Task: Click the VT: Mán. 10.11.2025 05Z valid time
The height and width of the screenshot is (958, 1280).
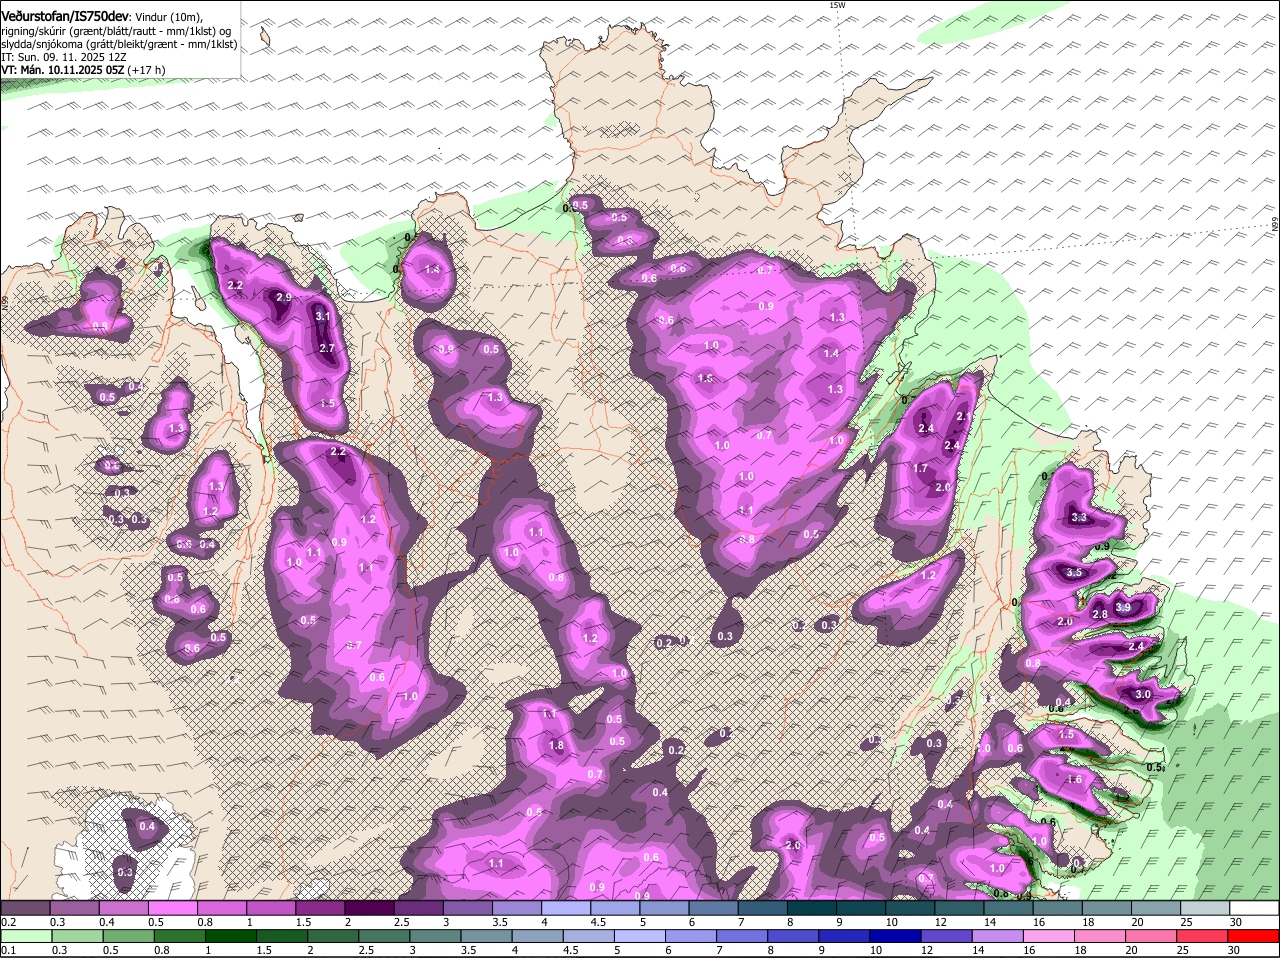Action: [62, 70]
